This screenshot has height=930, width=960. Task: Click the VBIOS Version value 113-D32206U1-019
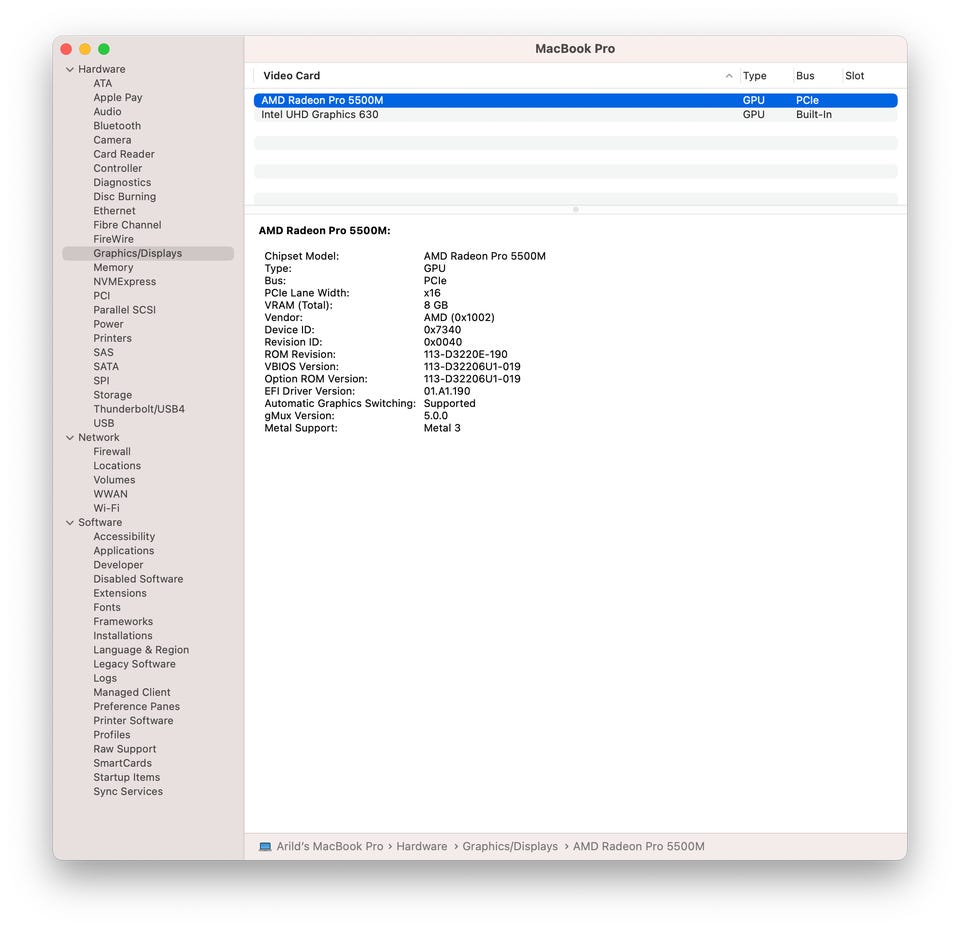point(472,367)
